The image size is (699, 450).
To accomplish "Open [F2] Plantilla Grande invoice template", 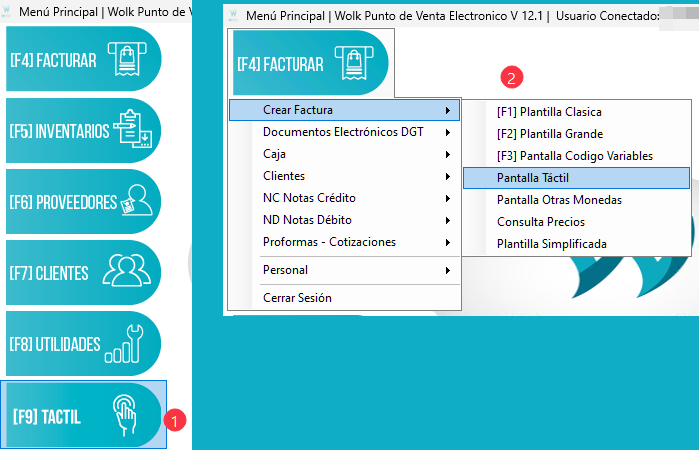I will (549, 134).
